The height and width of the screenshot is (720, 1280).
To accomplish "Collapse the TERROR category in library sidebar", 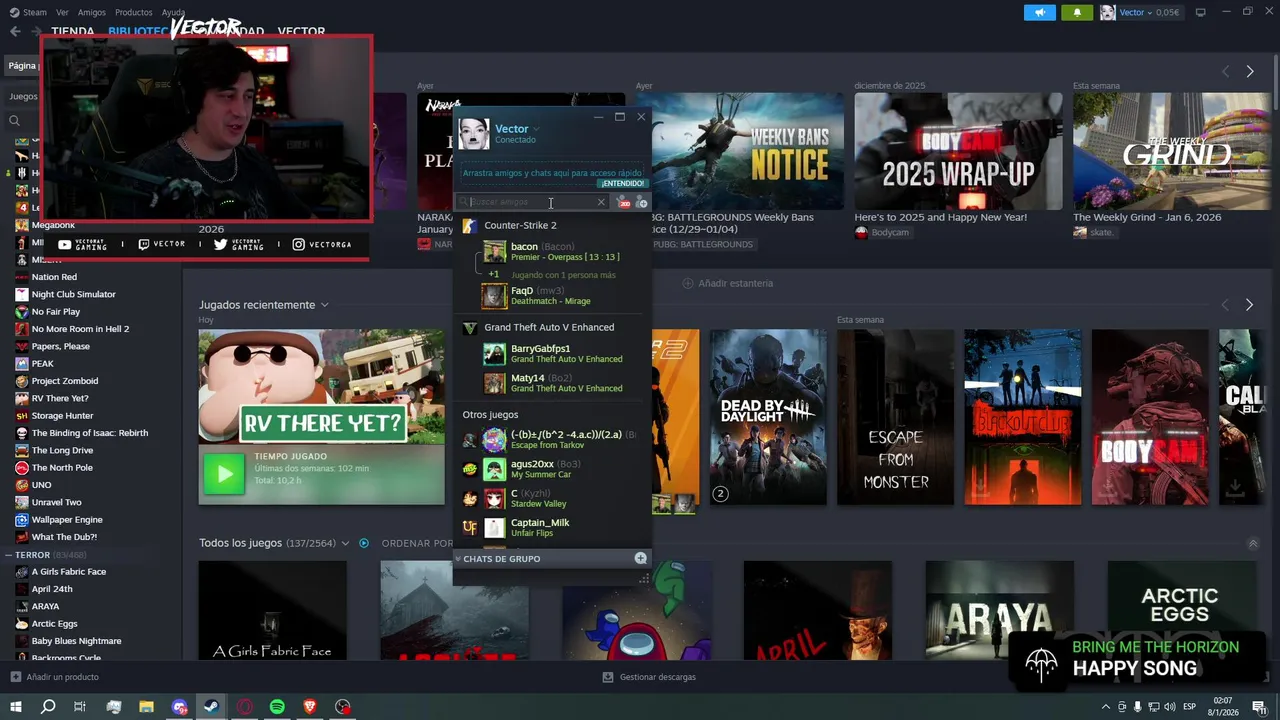I will tap(9, 555).
